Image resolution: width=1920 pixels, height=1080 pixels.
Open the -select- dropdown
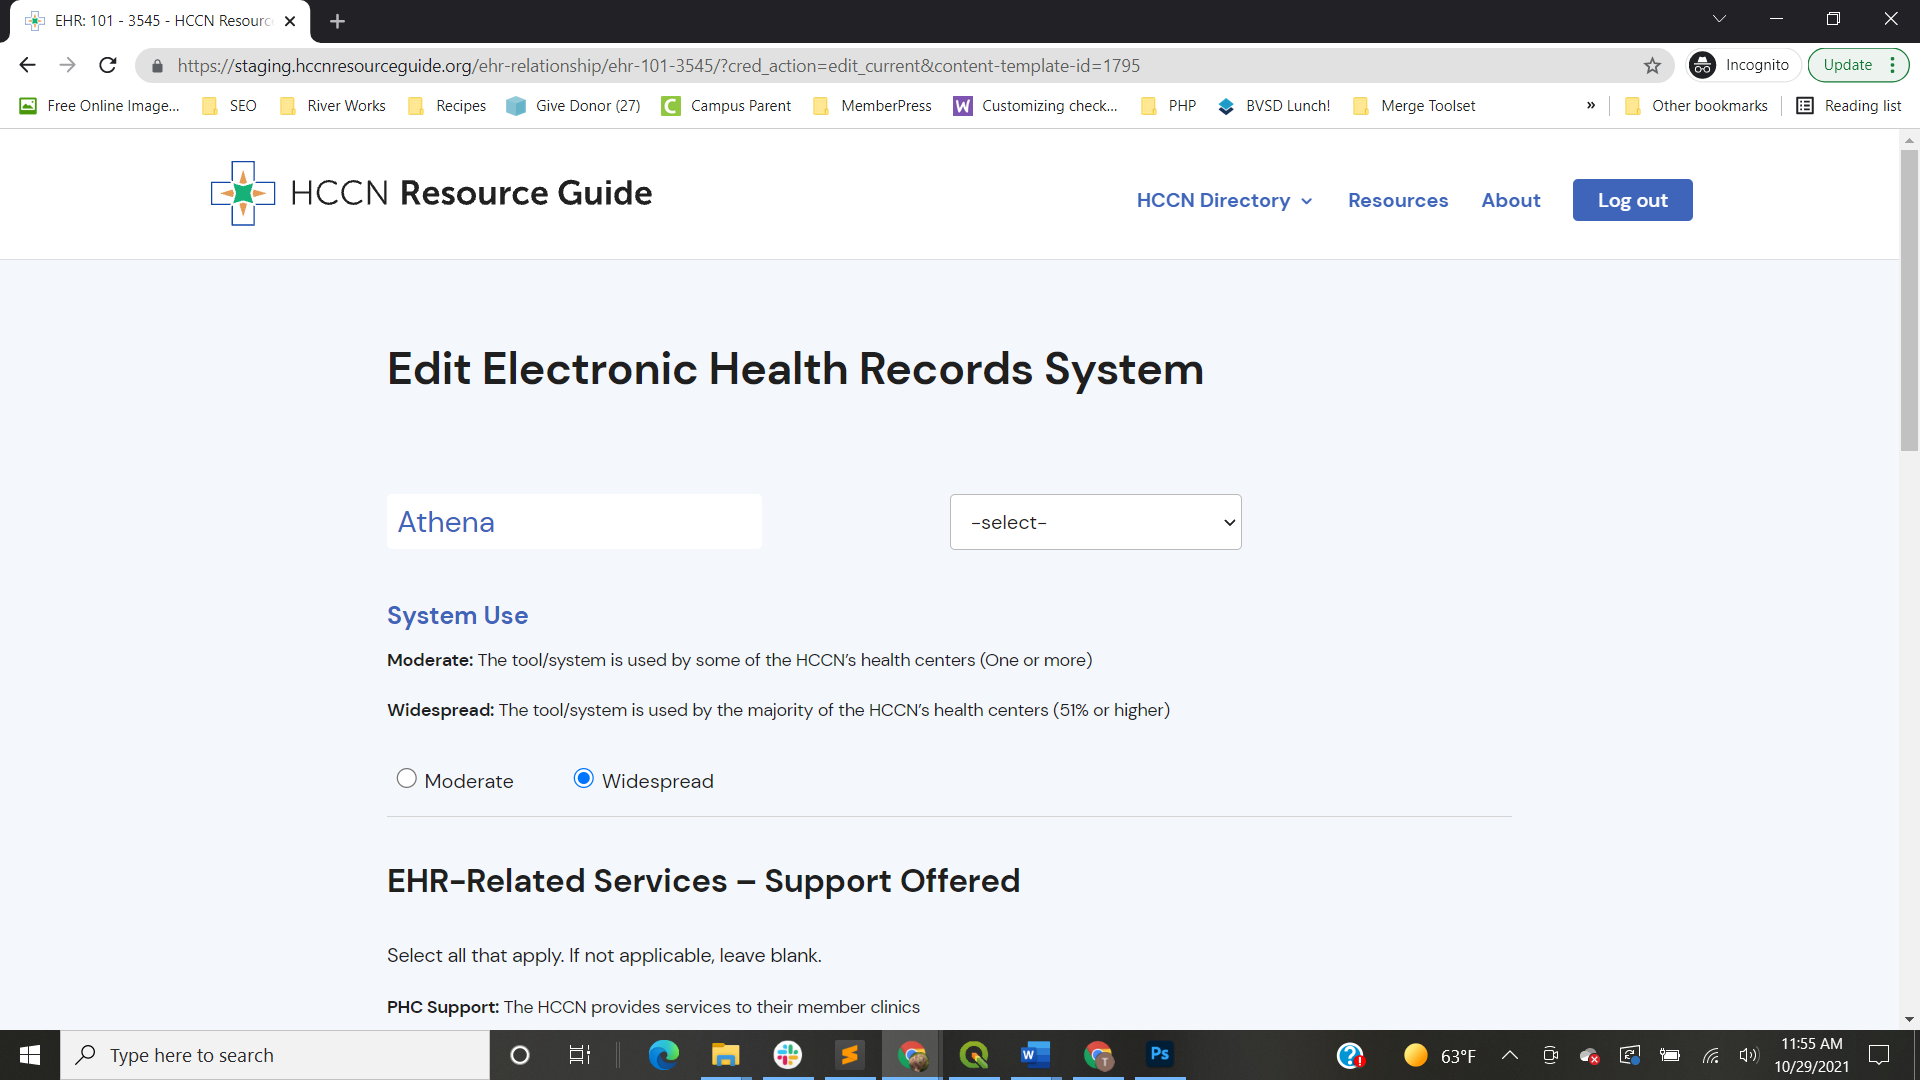point(1095,522)
